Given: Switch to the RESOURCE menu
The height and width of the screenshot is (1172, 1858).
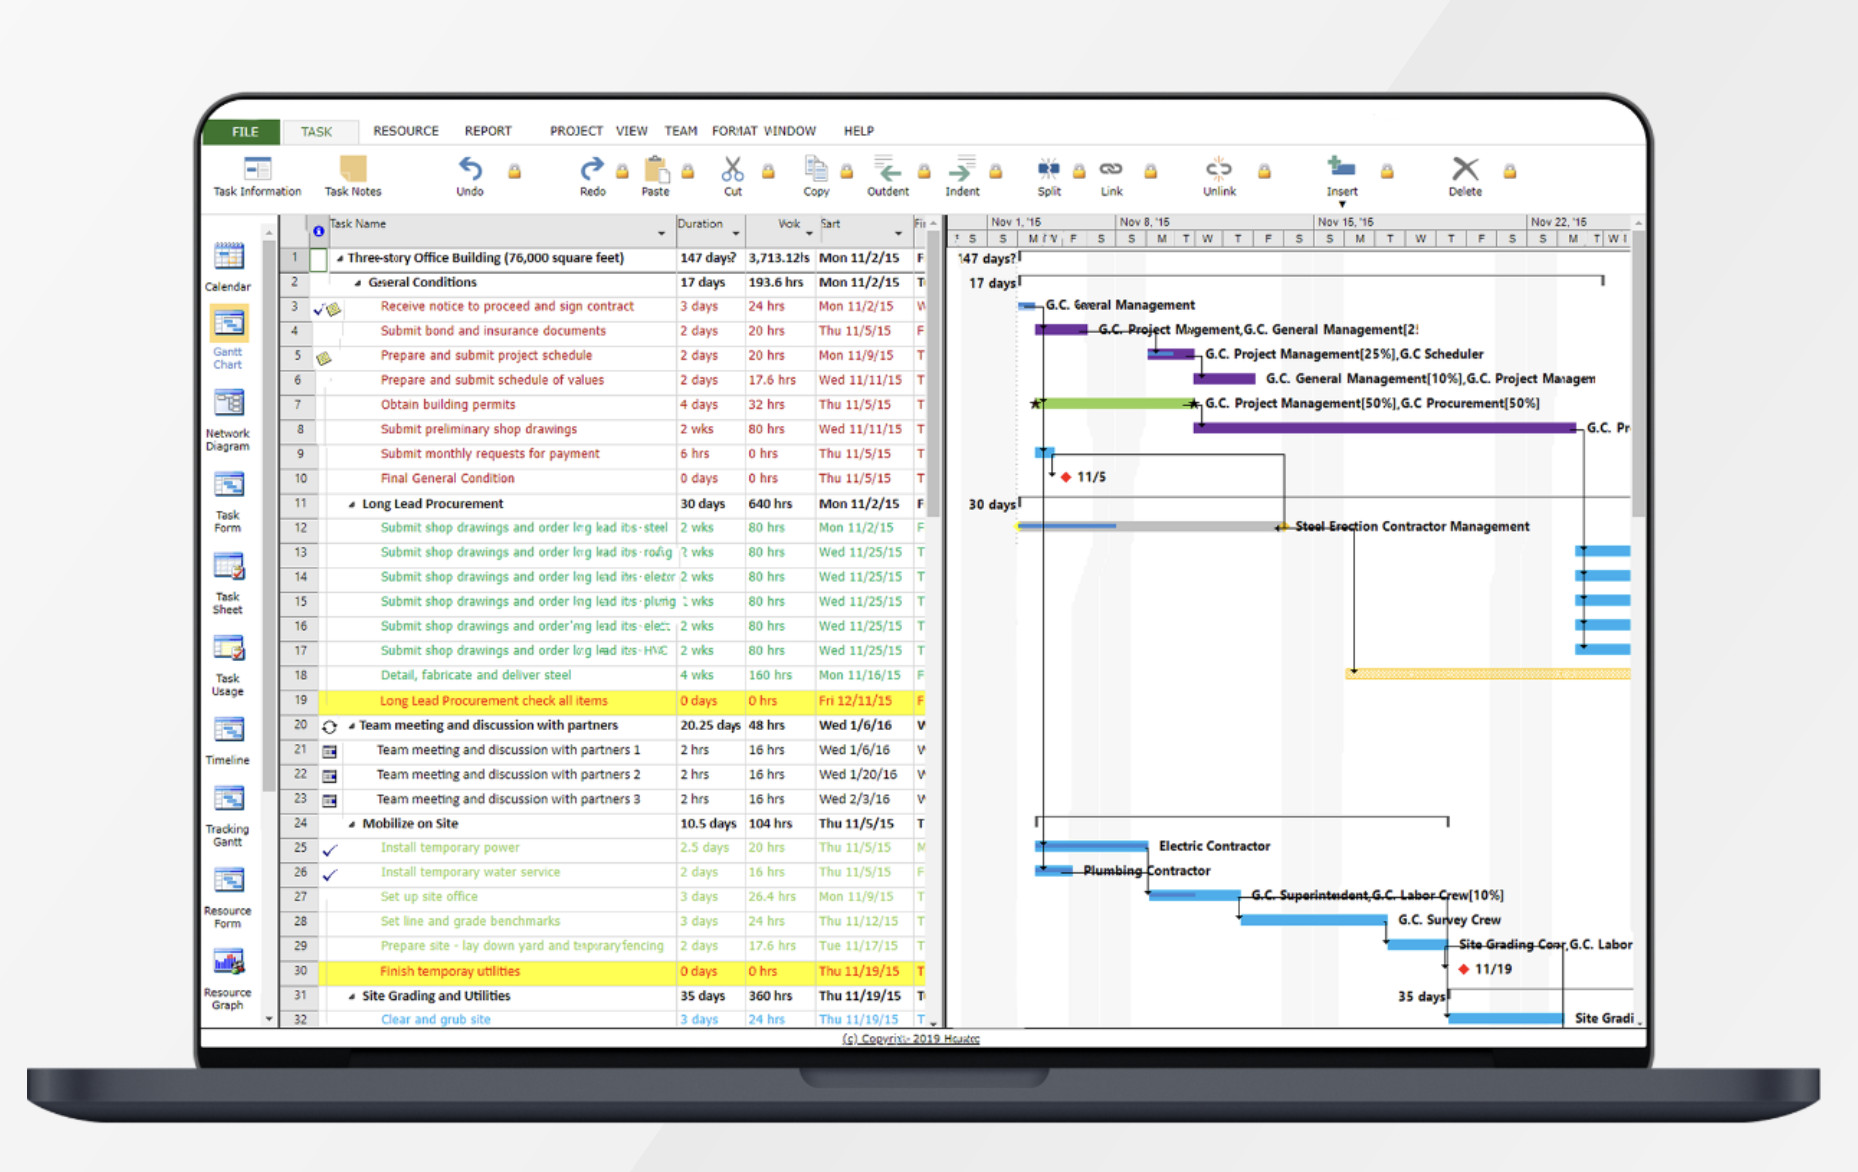Looking at the screenshot, I should point(405,130).
